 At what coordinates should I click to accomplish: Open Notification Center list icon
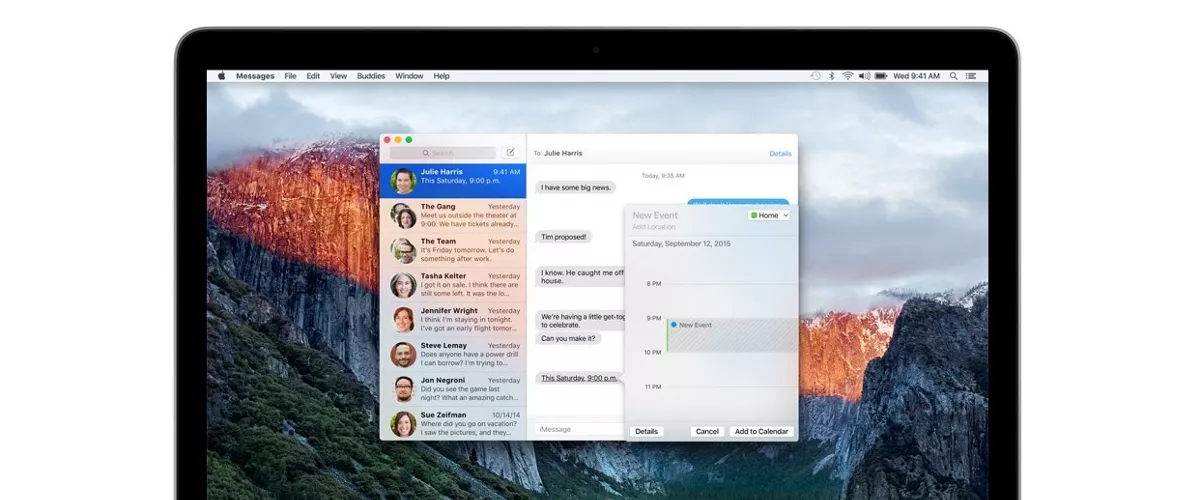click(x=972, y=76)
